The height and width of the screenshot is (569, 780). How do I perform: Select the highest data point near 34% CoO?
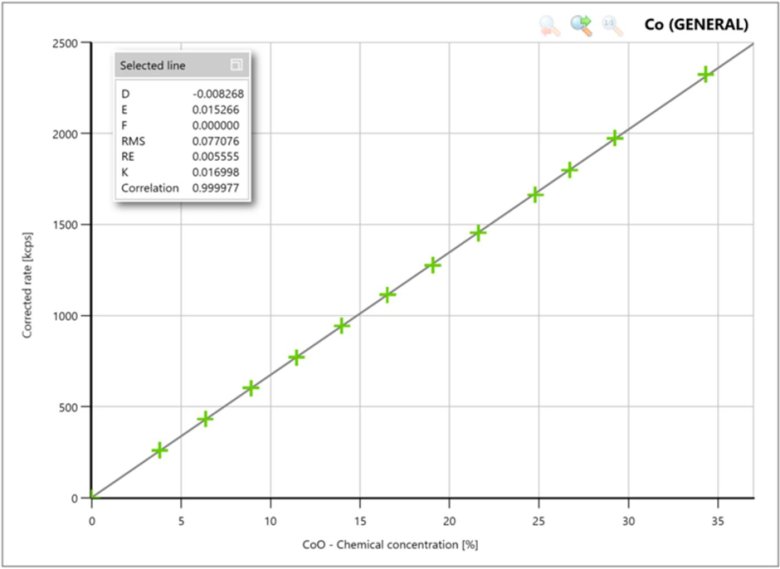(x=706, y=75)
